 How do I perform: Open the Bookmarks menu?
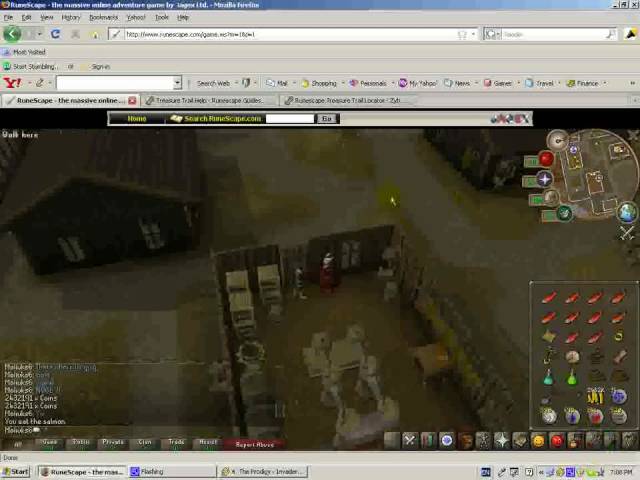(103, 18)
